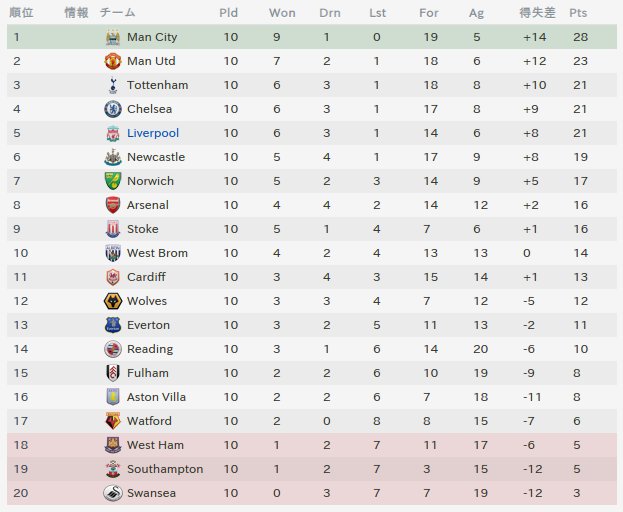Image resolution: width=623 pixels, height=512 pixels.
Task: Sort by 得失差 goal difference header
Action: coord(537,13)
